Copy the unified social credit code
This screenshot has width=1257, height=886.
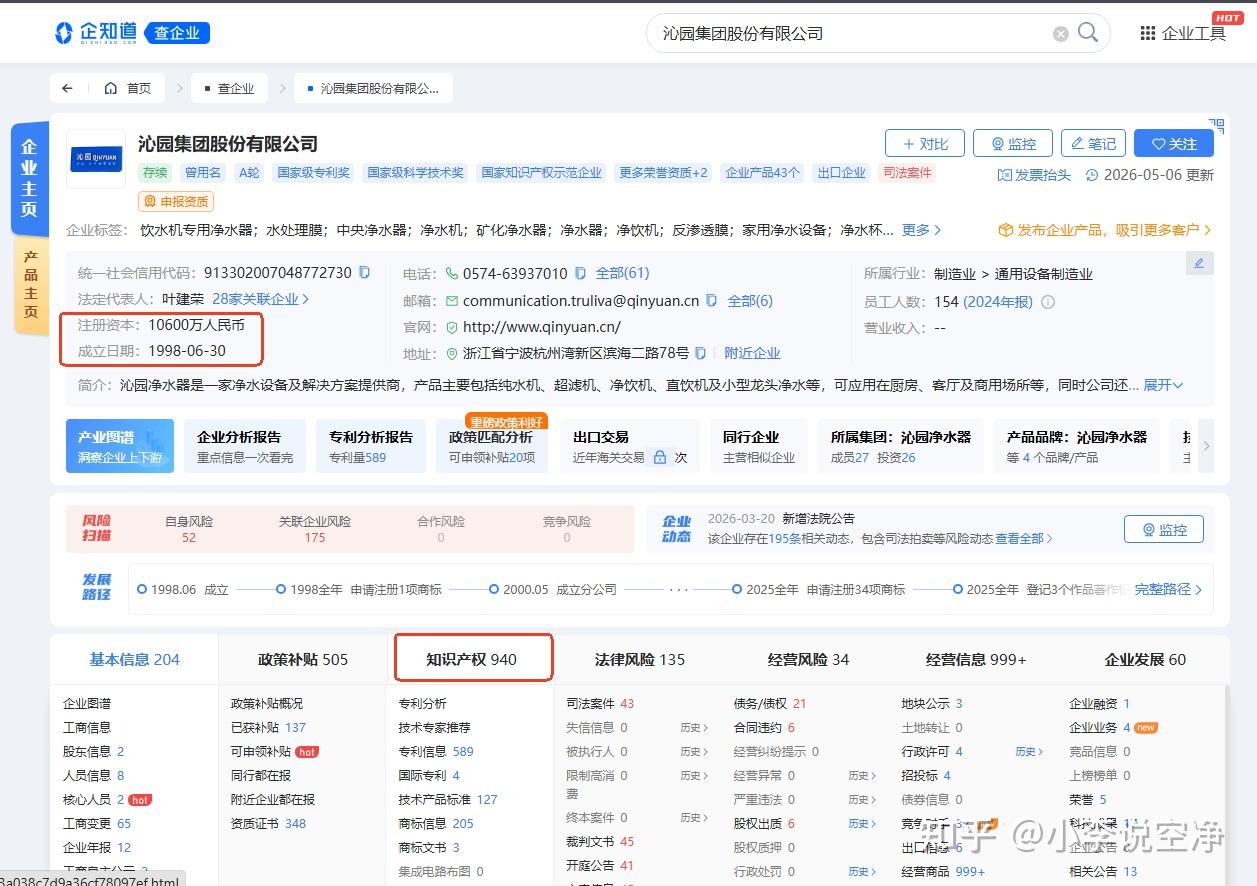click(x=364, y=272)
